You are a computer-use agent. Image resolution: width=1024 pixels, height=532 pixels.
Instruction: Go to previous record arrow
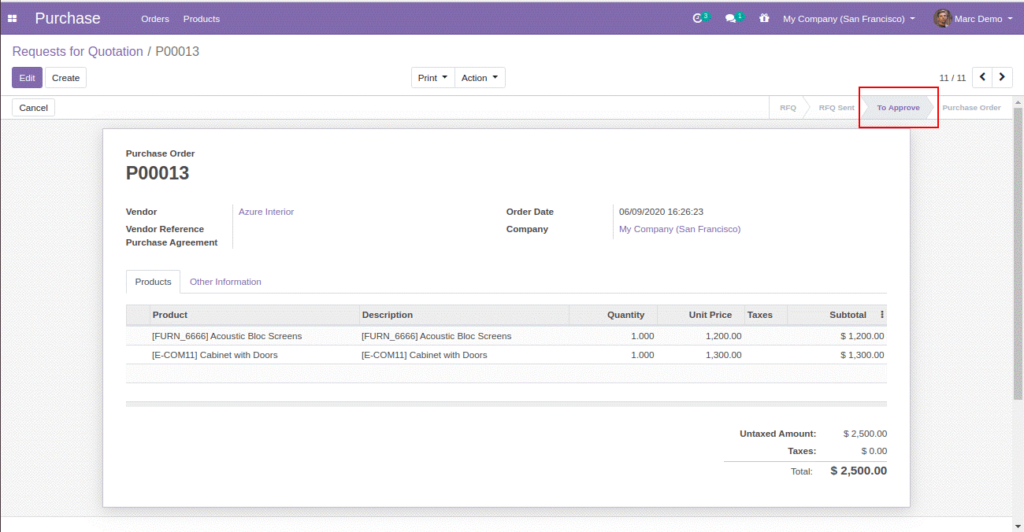982,77
